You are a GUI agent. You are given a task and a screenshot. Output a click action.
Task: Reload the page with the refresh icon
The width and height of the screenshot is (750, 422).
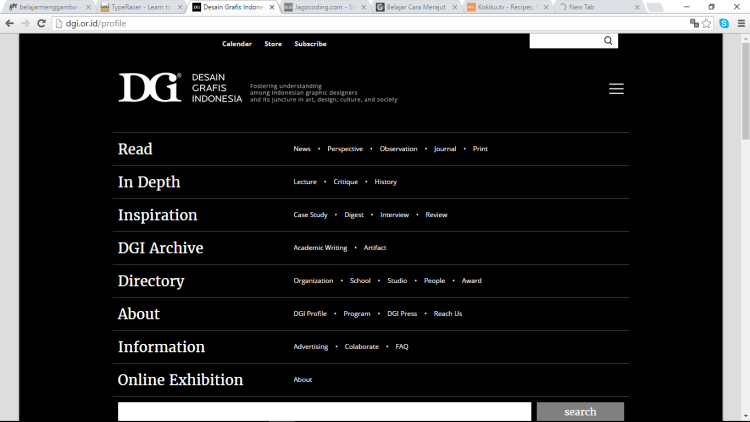pos(42,23)
